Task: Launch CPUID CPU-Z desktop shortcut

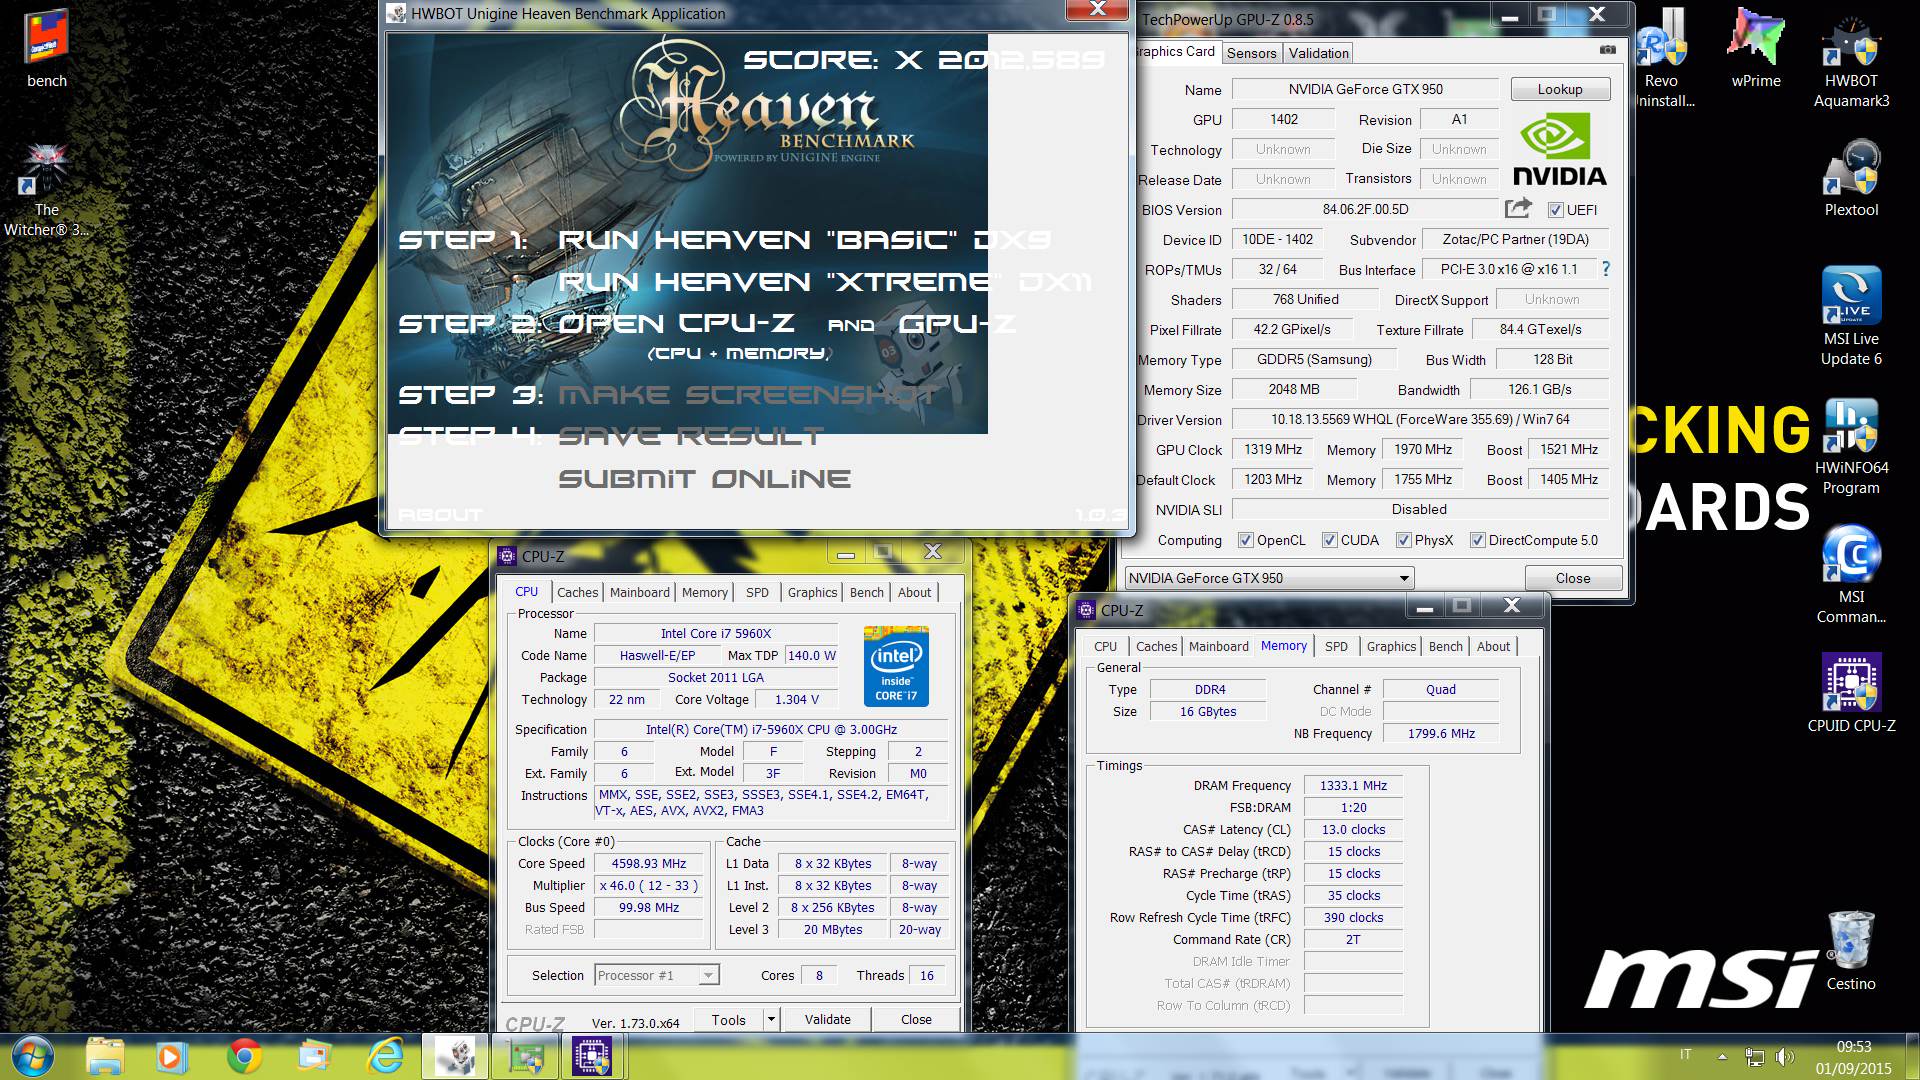Action: (x=1851, y=693)
